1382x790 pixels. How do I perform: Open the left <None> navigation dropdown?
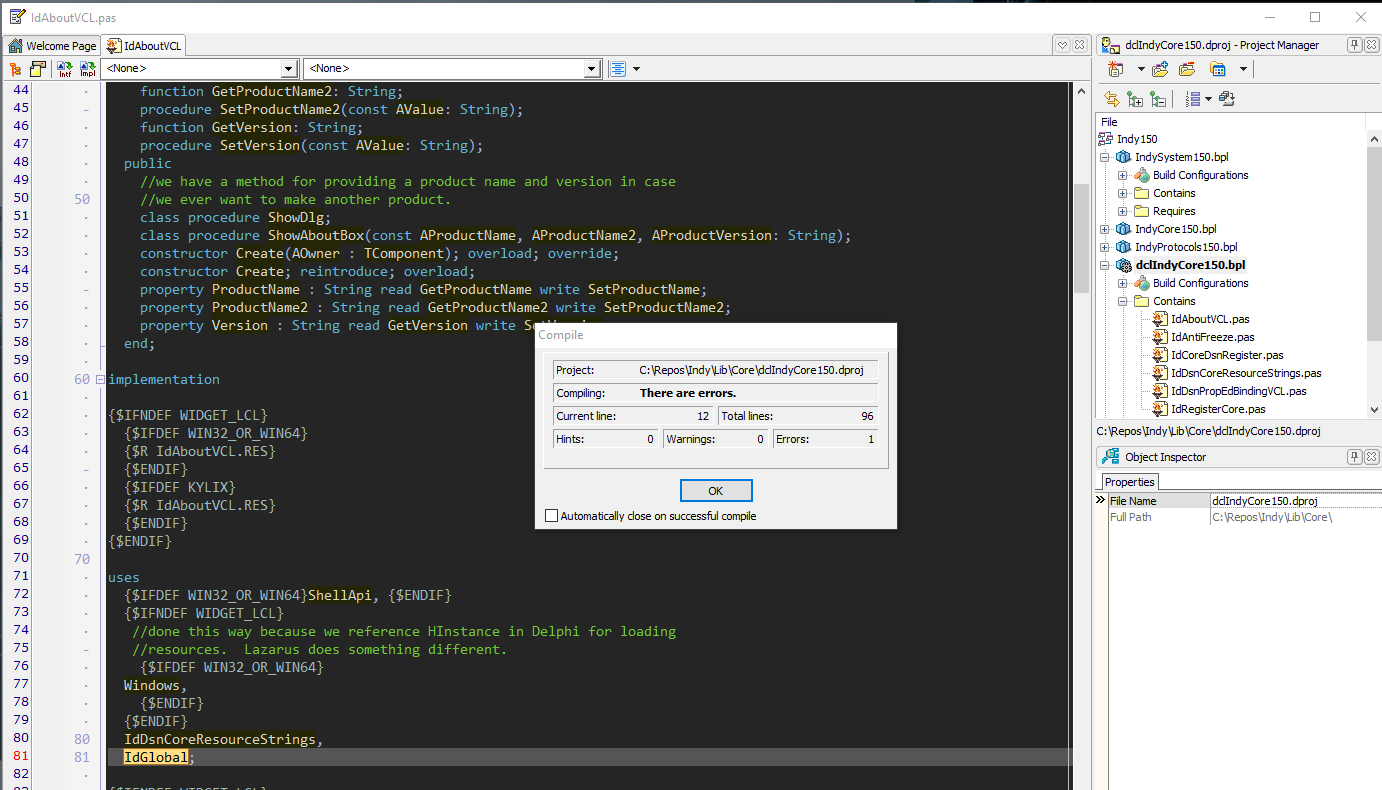pyautogui.click(x=289, y=68)
